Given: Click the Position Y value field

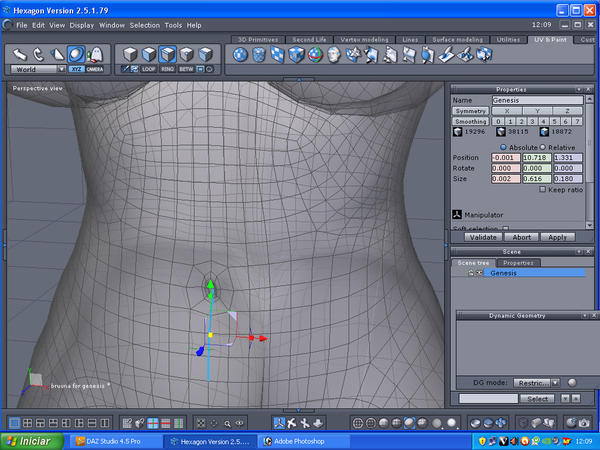Looking at the screenshot, I should tap(535, 157).
